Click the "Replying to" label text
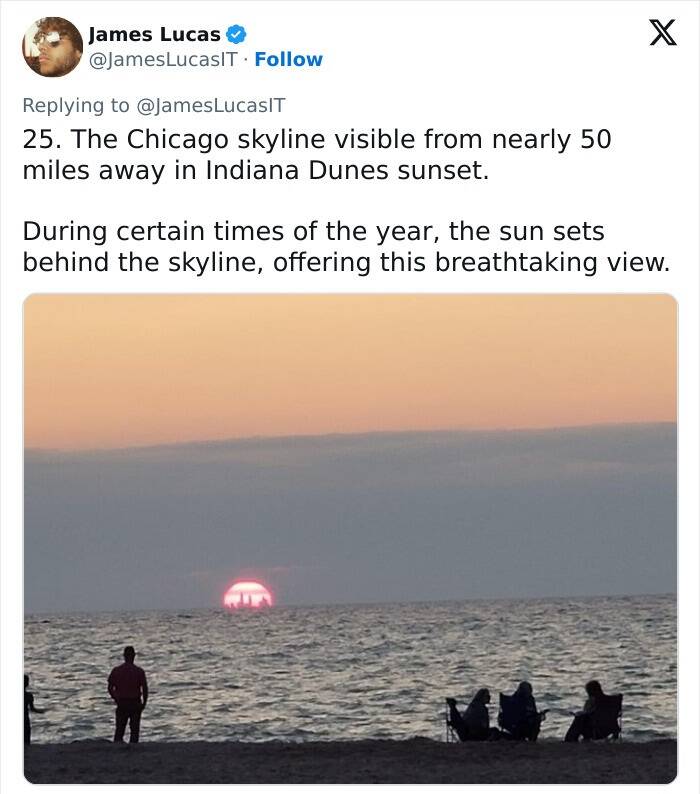700x794 pixels. (x=76, y=104)
